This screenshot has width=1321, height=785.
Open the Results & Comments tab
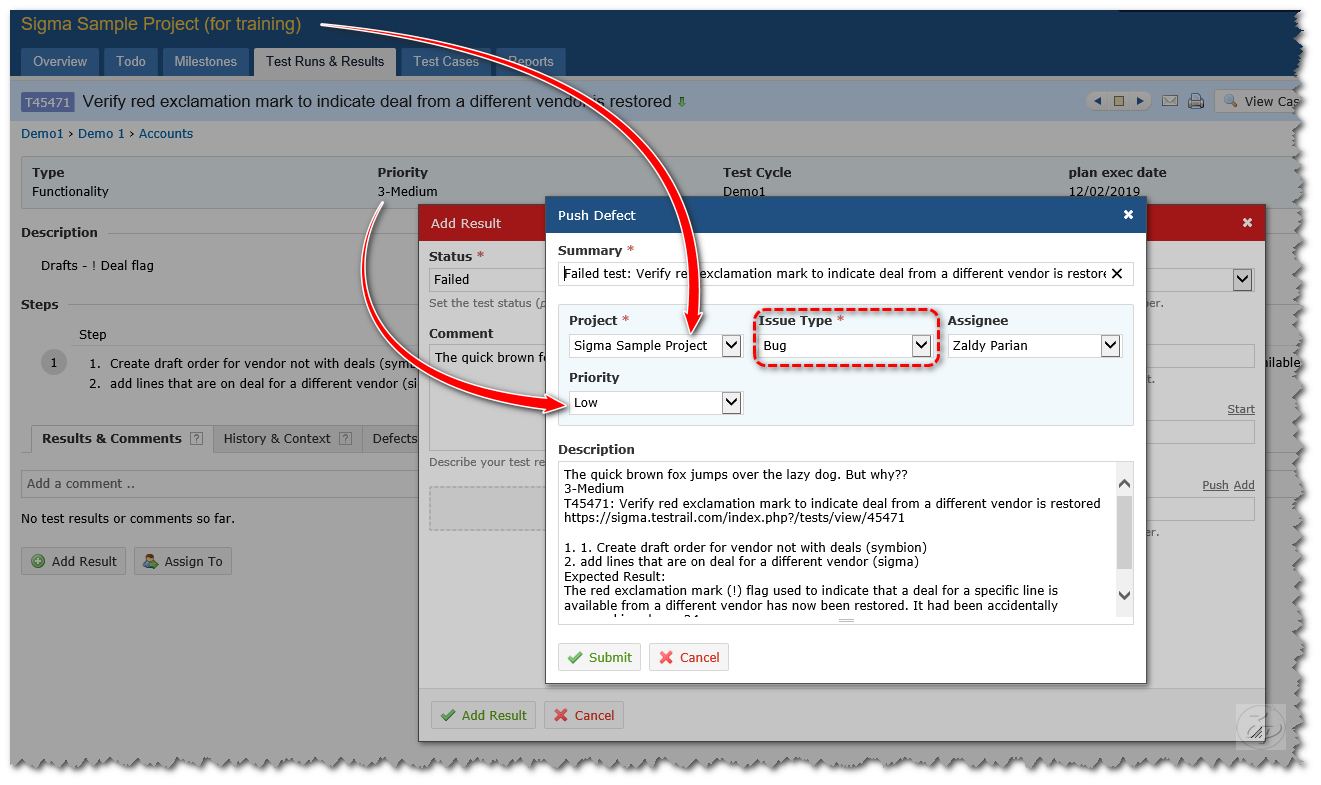122,438
